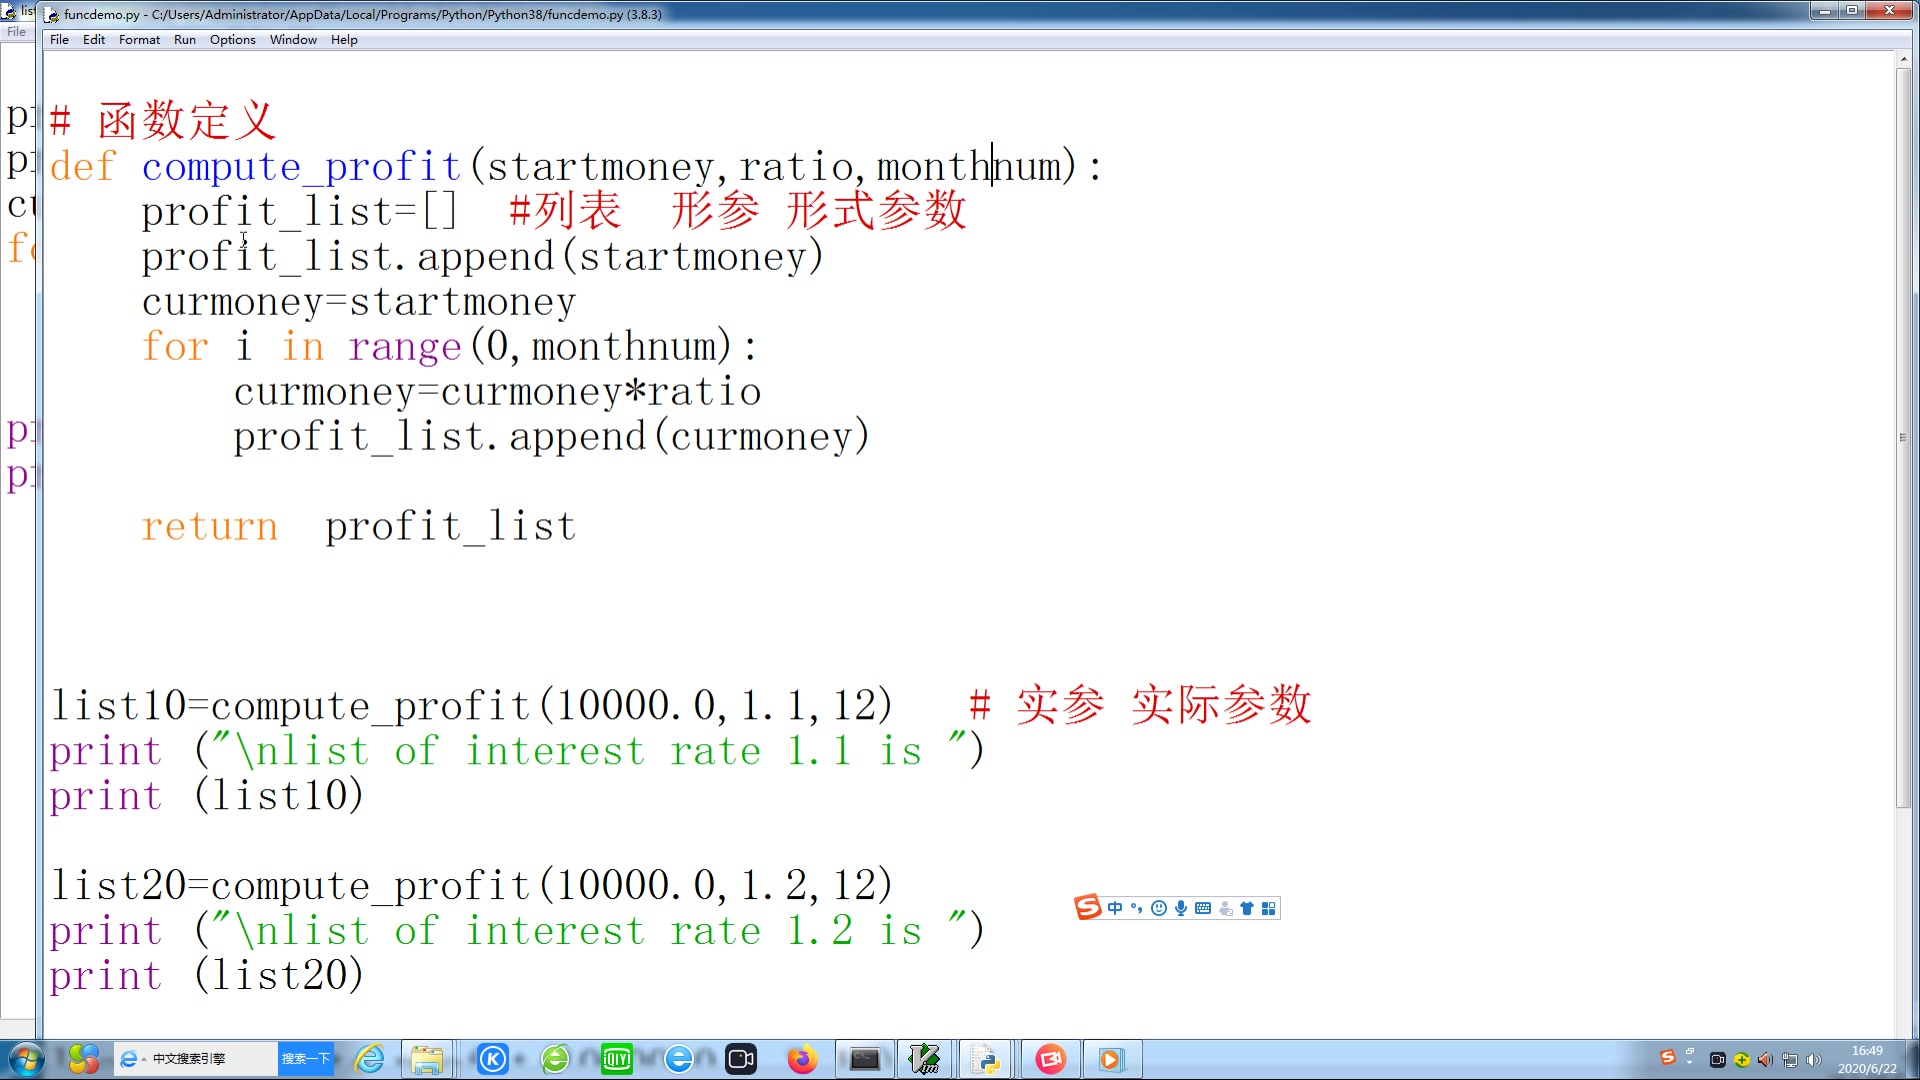The image size is (1920, 1080).
Task: Open Sogou soft keyboard
Action: click(1204, 908)
